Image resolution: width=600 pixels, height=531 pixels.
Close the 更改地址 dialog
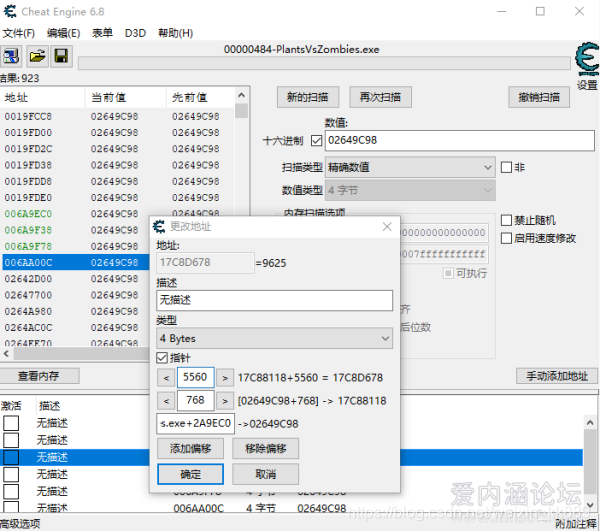pos(387,226)
